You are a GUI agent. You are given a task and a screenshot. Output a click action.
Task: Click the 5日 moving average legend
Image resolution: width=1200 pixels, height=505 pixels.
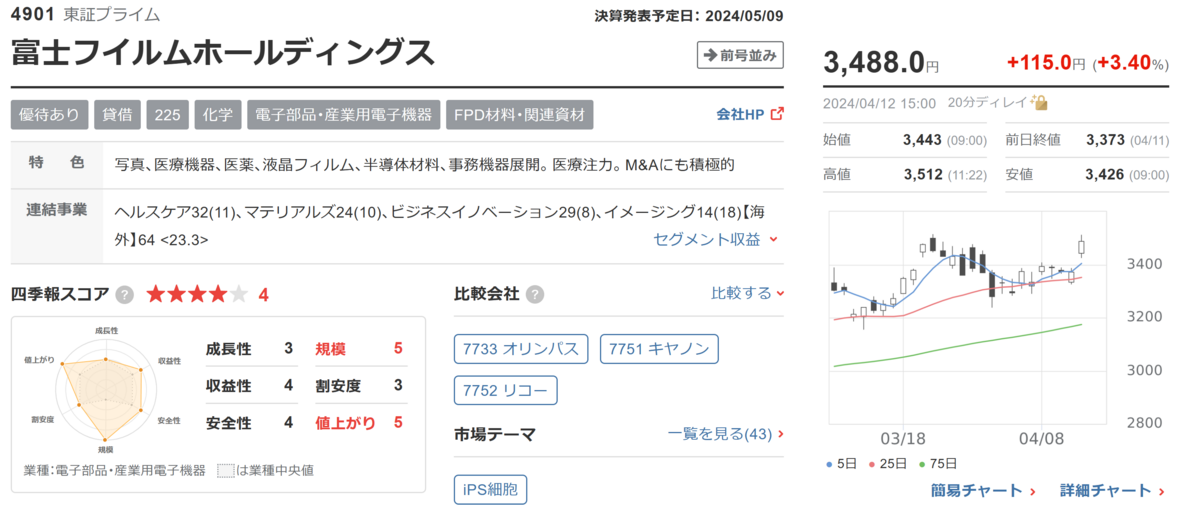click(x=843, y=464)
